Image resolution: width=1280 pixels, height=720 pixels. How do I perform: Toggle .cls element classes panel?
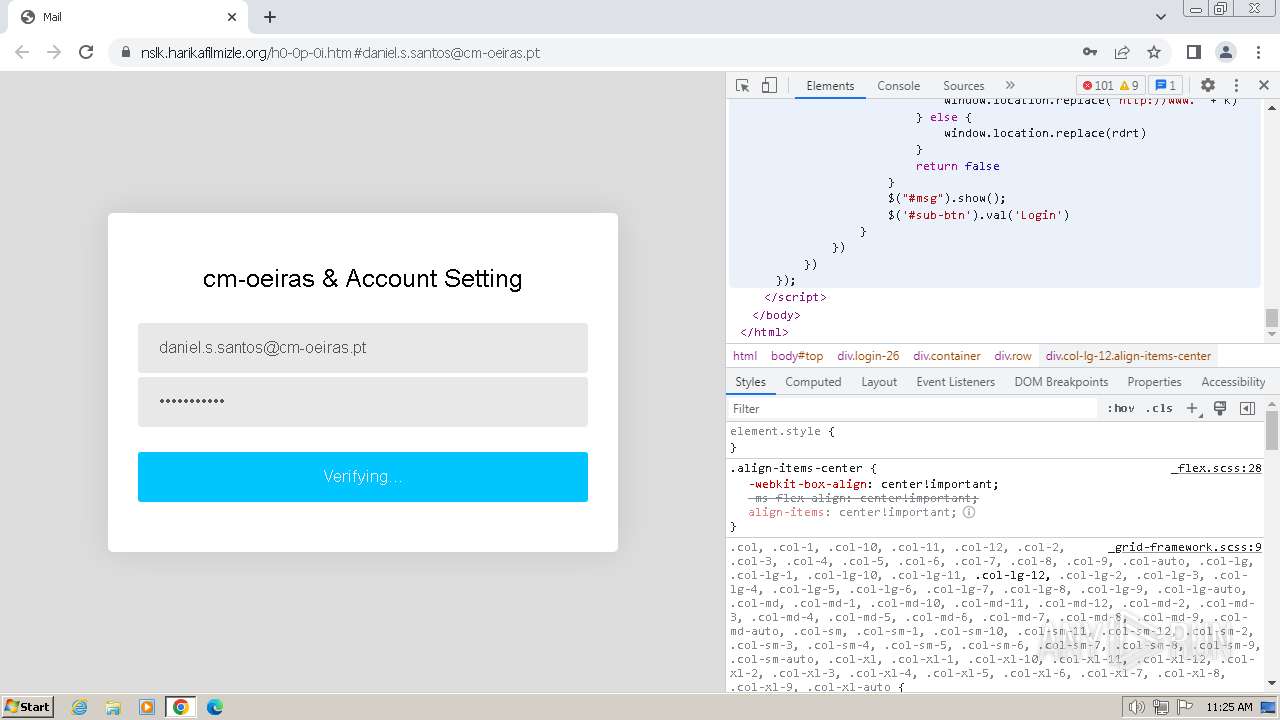pyautogui.click(x=1160, y=408)
